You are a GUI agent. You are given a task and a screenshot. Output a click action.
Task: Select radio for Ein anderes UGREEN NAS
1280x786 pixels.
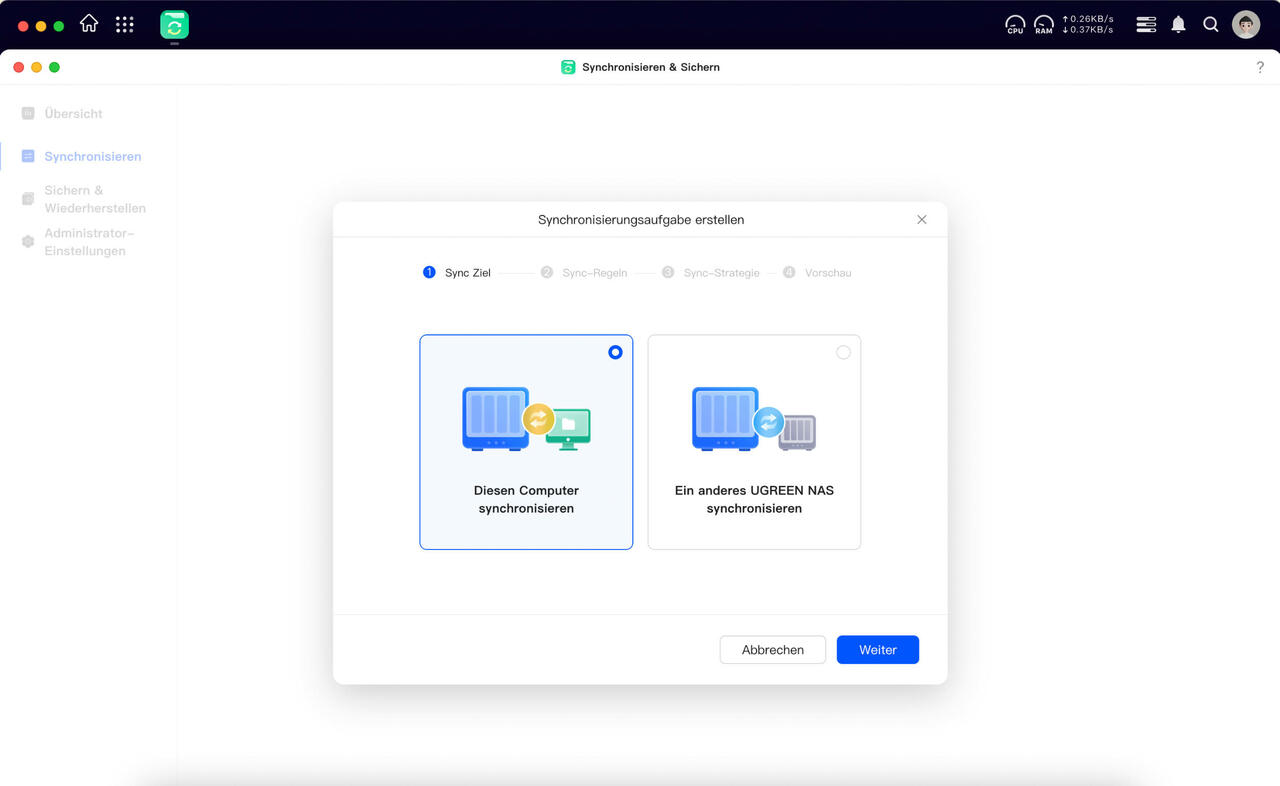tap(843, 352)
